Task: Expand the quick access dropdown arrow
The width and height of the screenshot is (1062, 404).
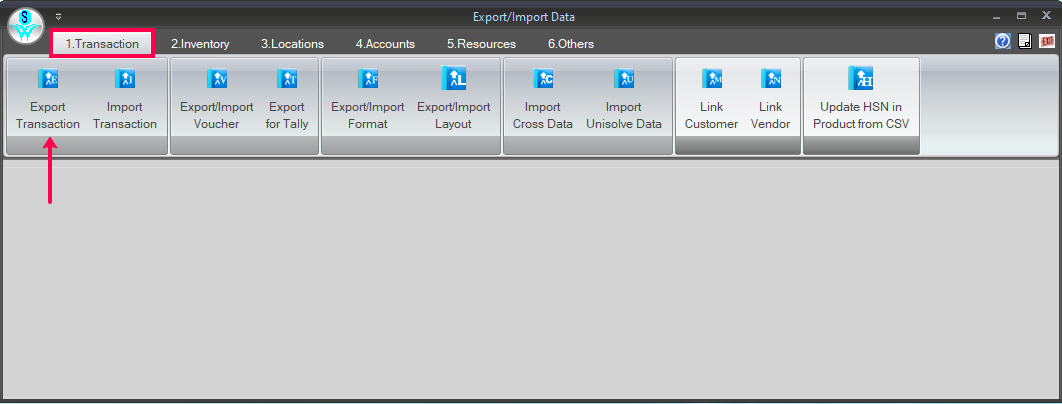Action: [59, 17]
